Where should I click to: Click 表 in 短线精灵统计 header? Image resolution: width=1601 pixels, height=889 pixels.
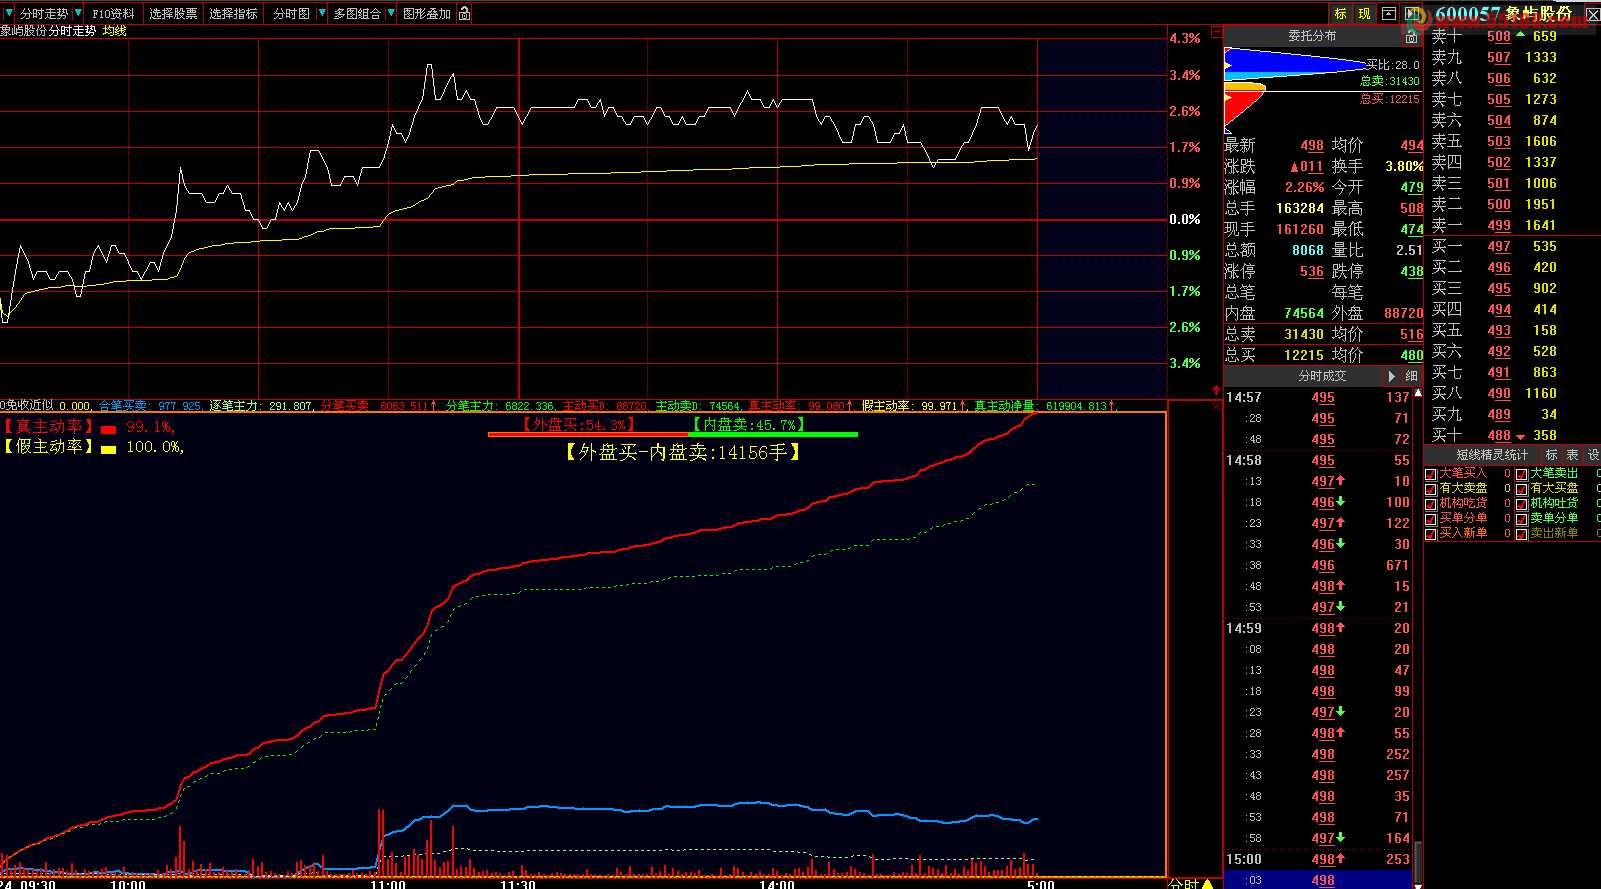coord(1572,455)
